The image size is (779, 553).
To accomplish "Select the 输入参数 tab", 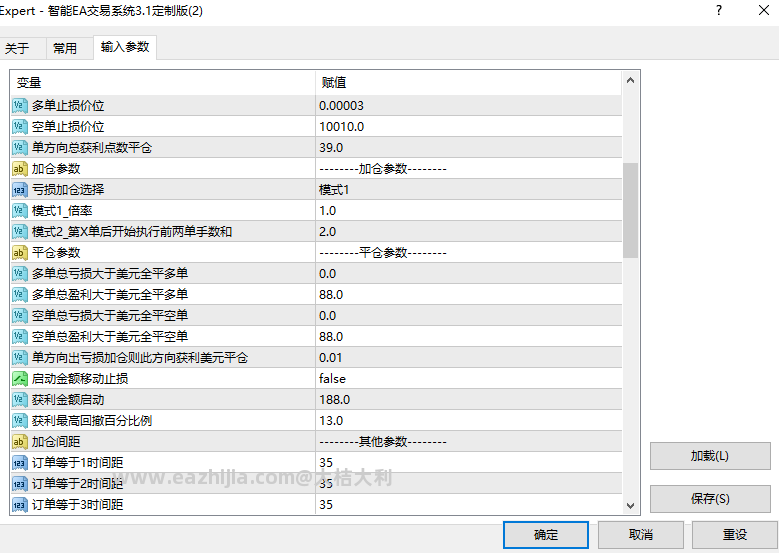I will pos(125,47).
